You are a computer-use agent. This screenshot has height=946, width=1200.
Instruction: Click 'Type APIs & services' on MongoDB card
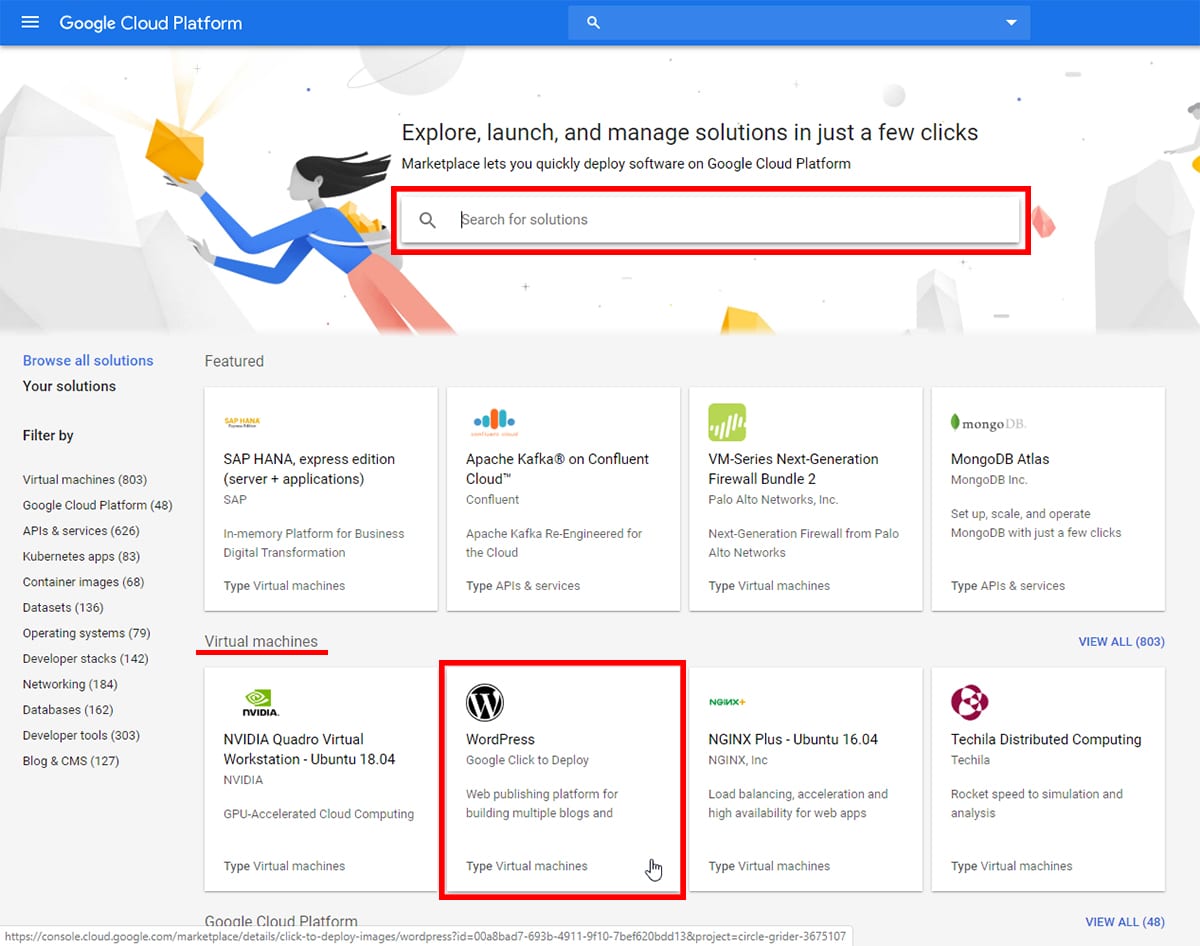click(x=1008, y=586)
